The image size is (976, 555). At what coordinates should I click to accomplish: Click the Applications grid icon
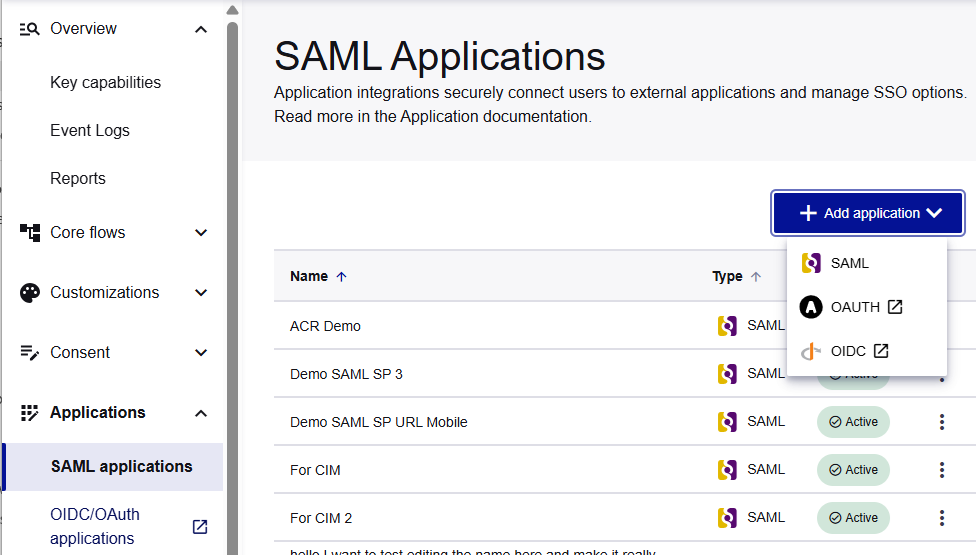(x=29, y=413)
